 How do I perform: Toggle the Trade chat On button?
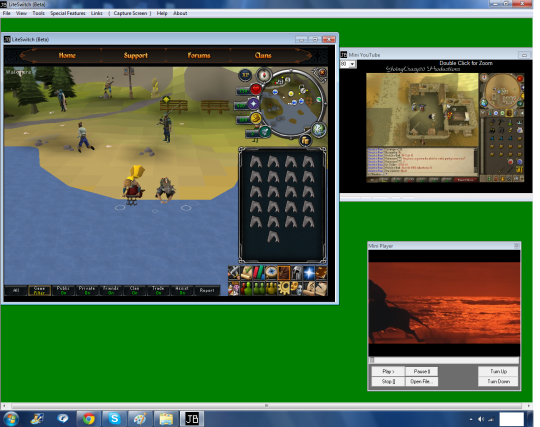coord(158,290)
